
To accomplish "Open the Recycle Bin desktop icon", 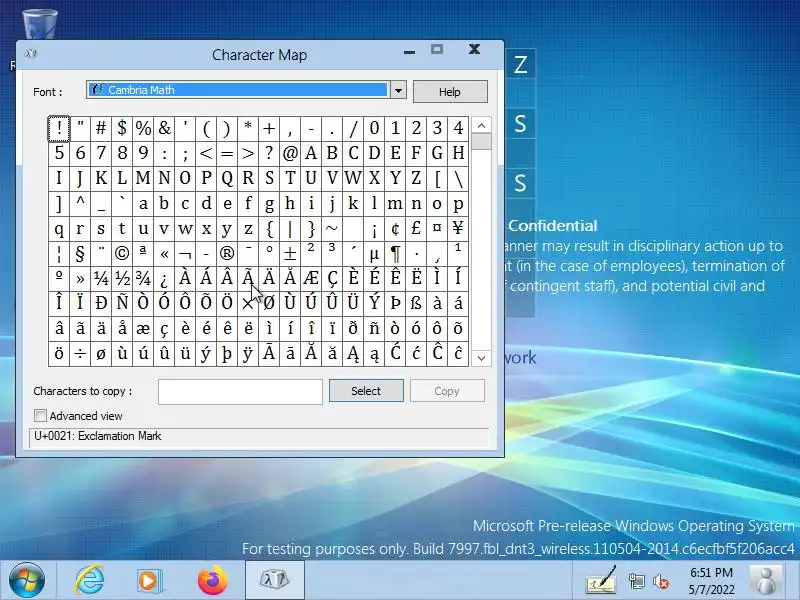I will pos(40,24).
